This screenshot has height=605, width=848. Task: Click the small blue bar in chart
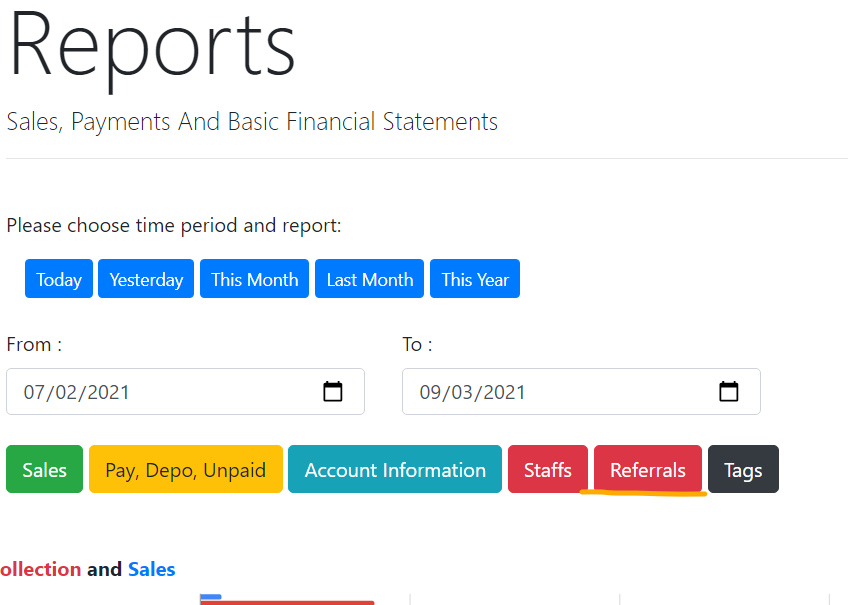click(x=211, y=597)
